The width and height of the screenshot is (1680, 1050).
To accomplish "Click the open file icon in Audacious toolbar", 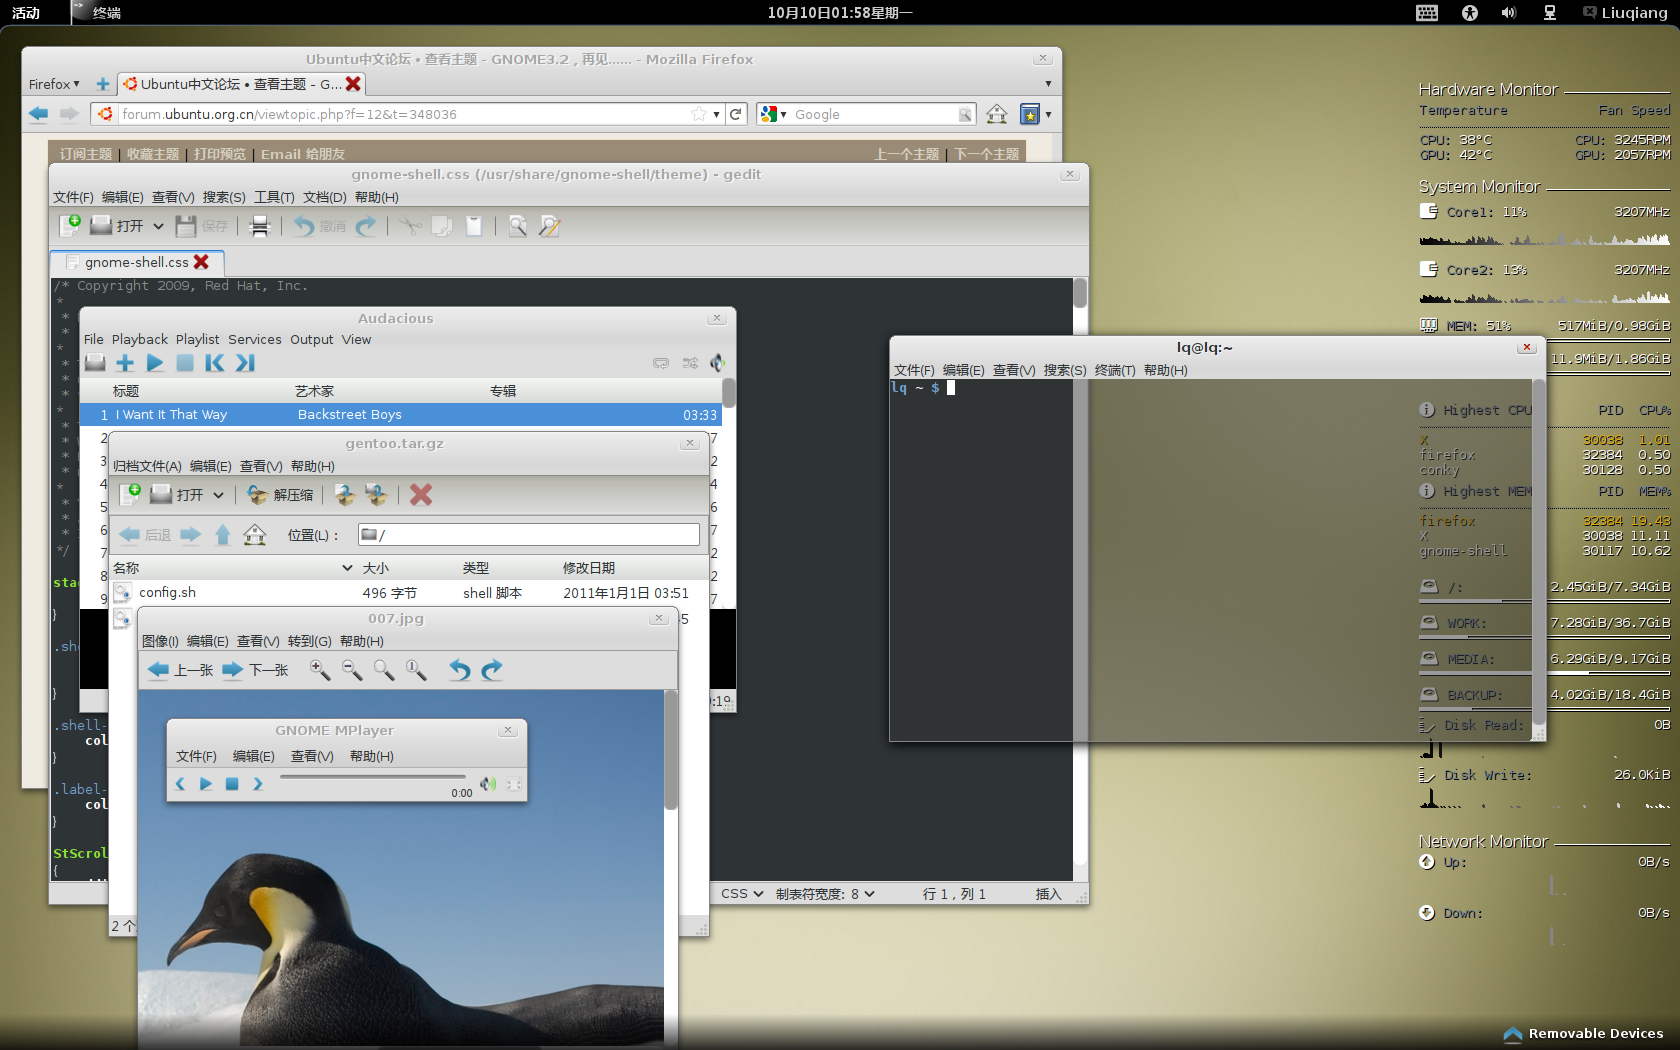I will coord(95,363).
